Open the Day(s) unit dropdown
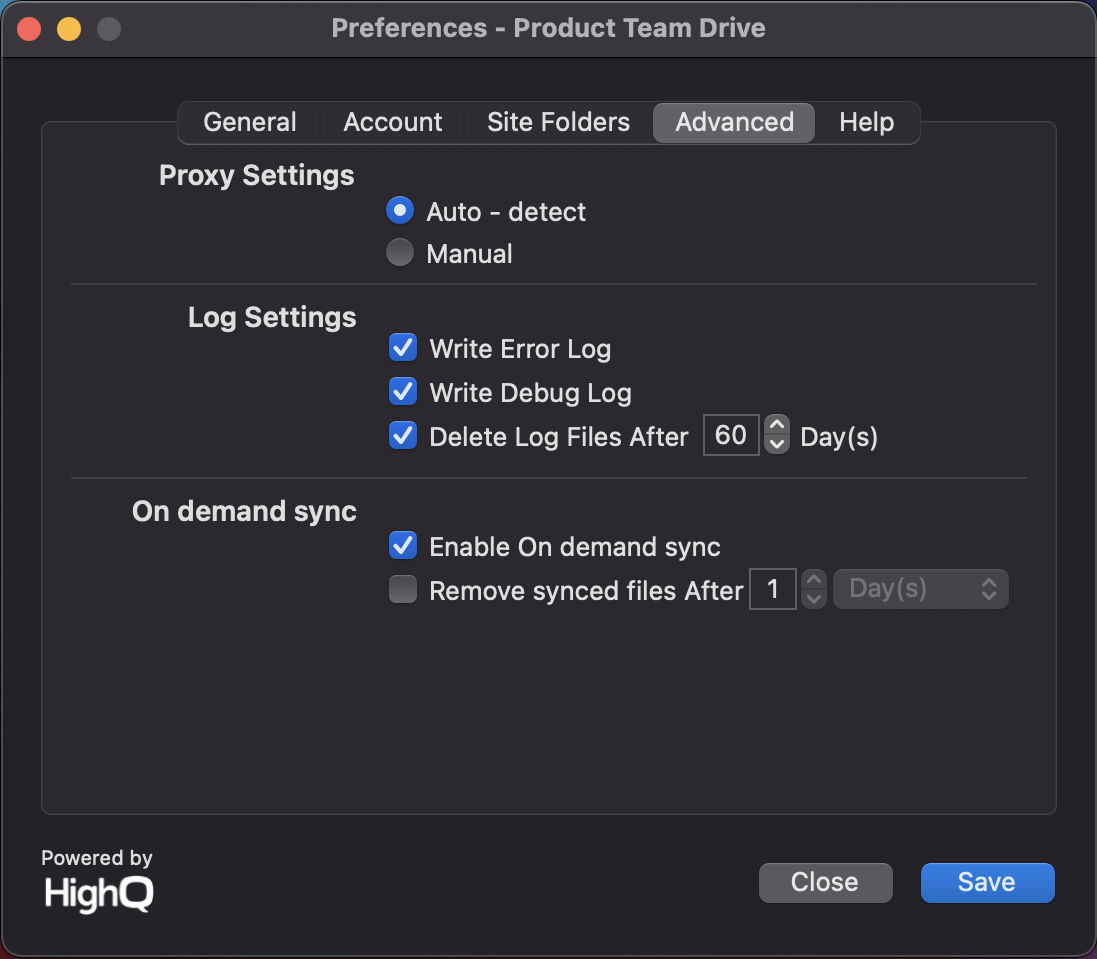This screenshot has height=959, width=1097. click(921, 589)
